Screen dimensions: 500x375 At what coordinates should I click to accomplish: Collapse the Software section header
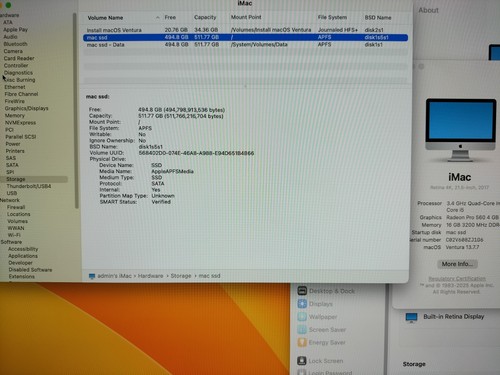point(11,242)
